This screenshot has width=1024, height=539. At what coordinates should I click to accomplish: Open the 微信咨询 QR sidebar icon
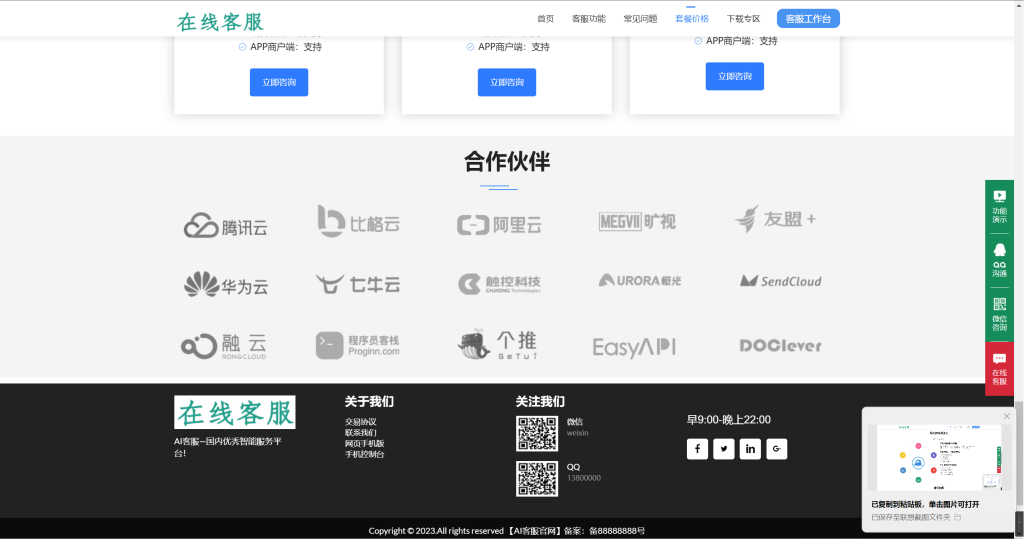pyautogui.click(x=999, y=314)
